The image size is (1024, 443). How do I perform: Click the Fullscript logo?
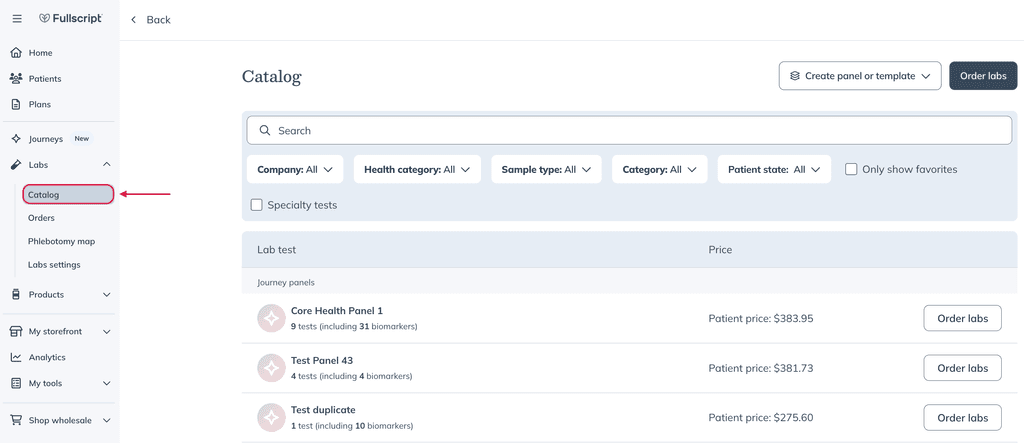coord(70,19)
